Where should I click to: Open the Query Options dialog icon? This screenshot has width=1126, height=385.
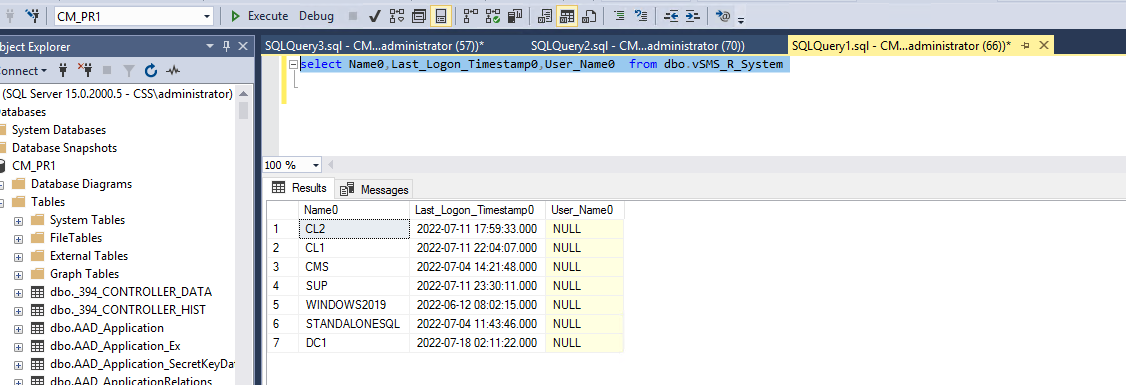pos(419,16)
